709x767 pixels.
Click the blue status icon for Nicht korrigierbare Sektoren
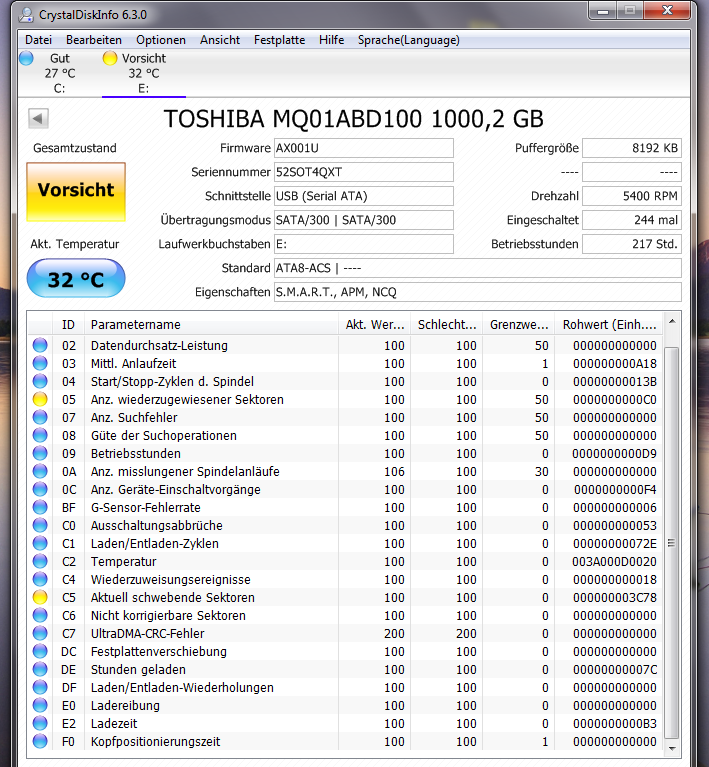[x=40, y=615]
